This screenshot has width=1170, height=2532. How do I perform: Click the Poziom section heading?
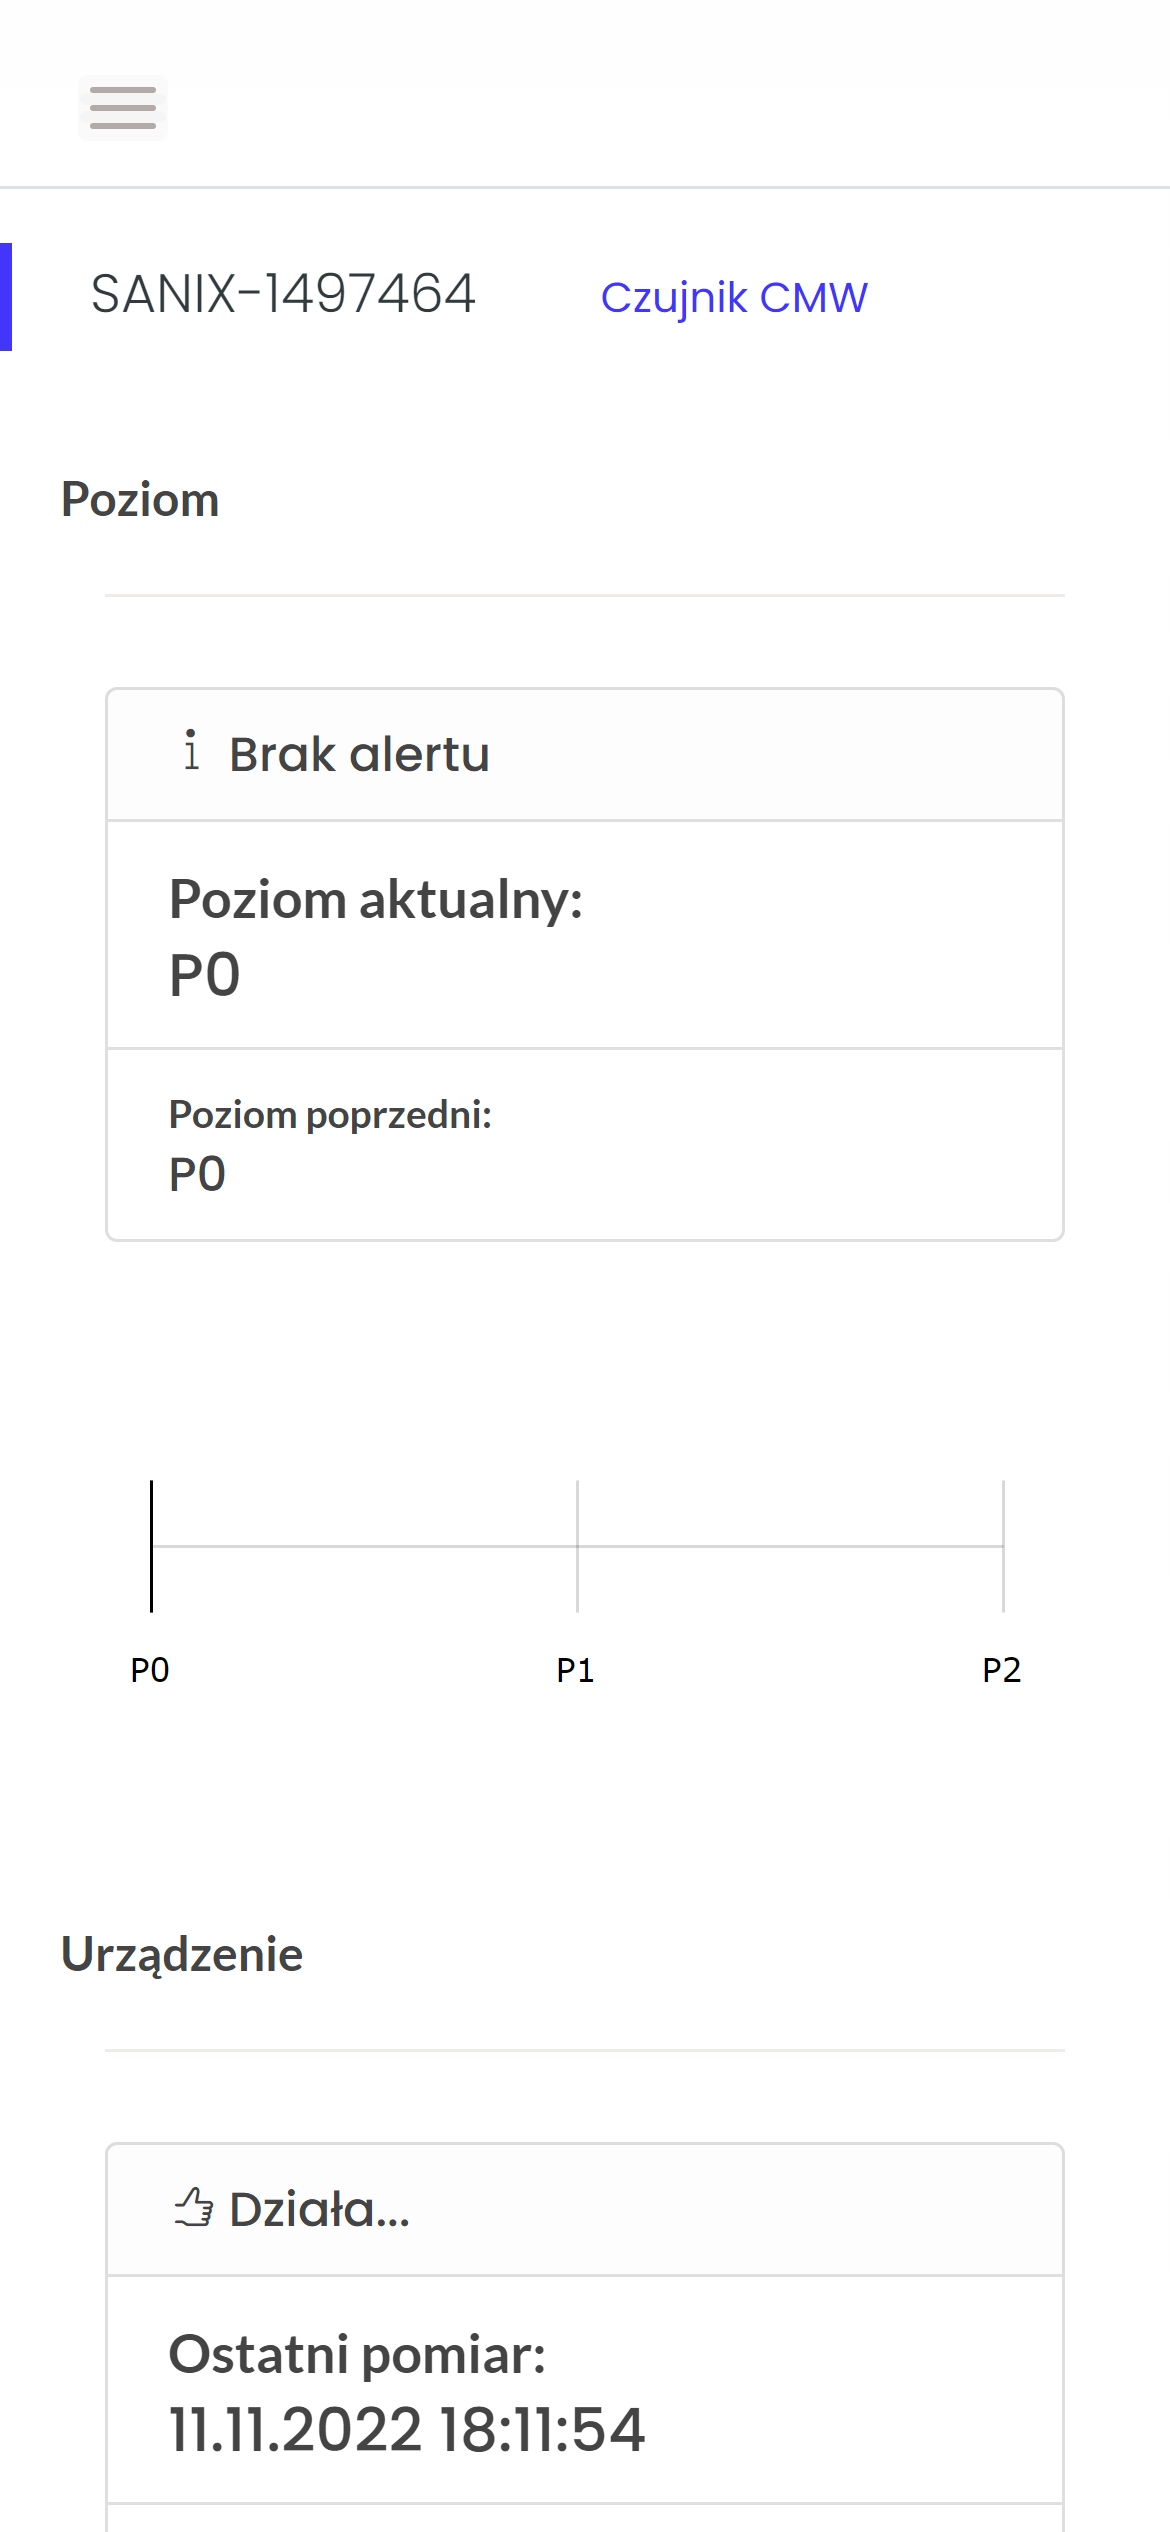[140, 500]
